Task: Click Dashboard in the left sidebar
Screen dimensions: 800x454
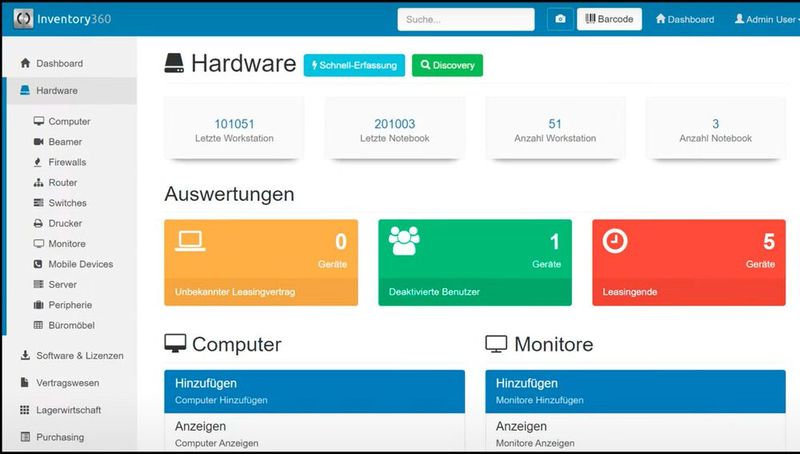Action: [x=59, y=63]
